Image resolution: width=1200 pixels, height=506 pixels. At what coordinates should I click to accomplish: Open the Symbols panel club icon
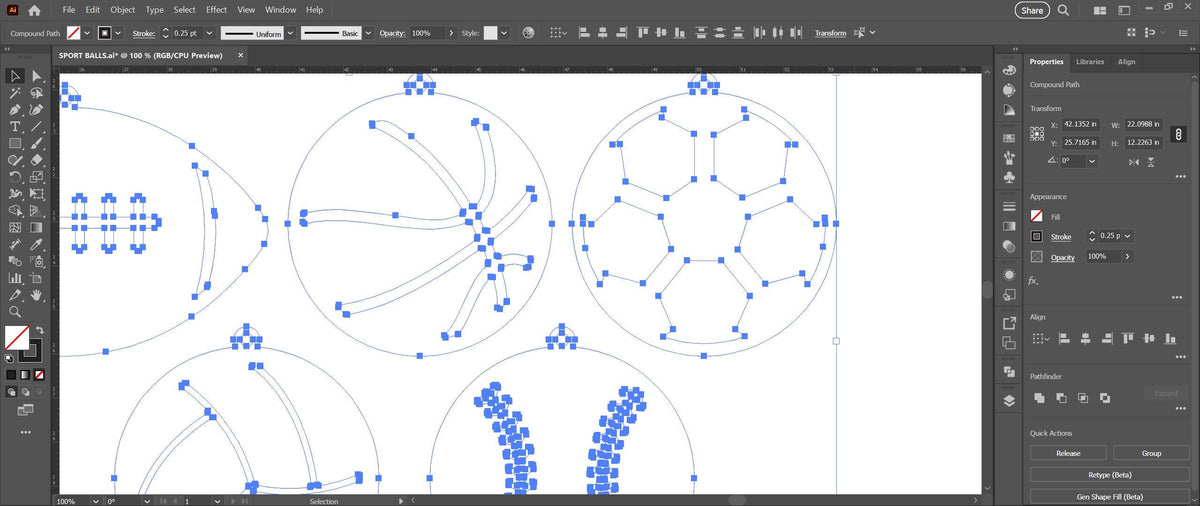click(x=1009, y=177)
